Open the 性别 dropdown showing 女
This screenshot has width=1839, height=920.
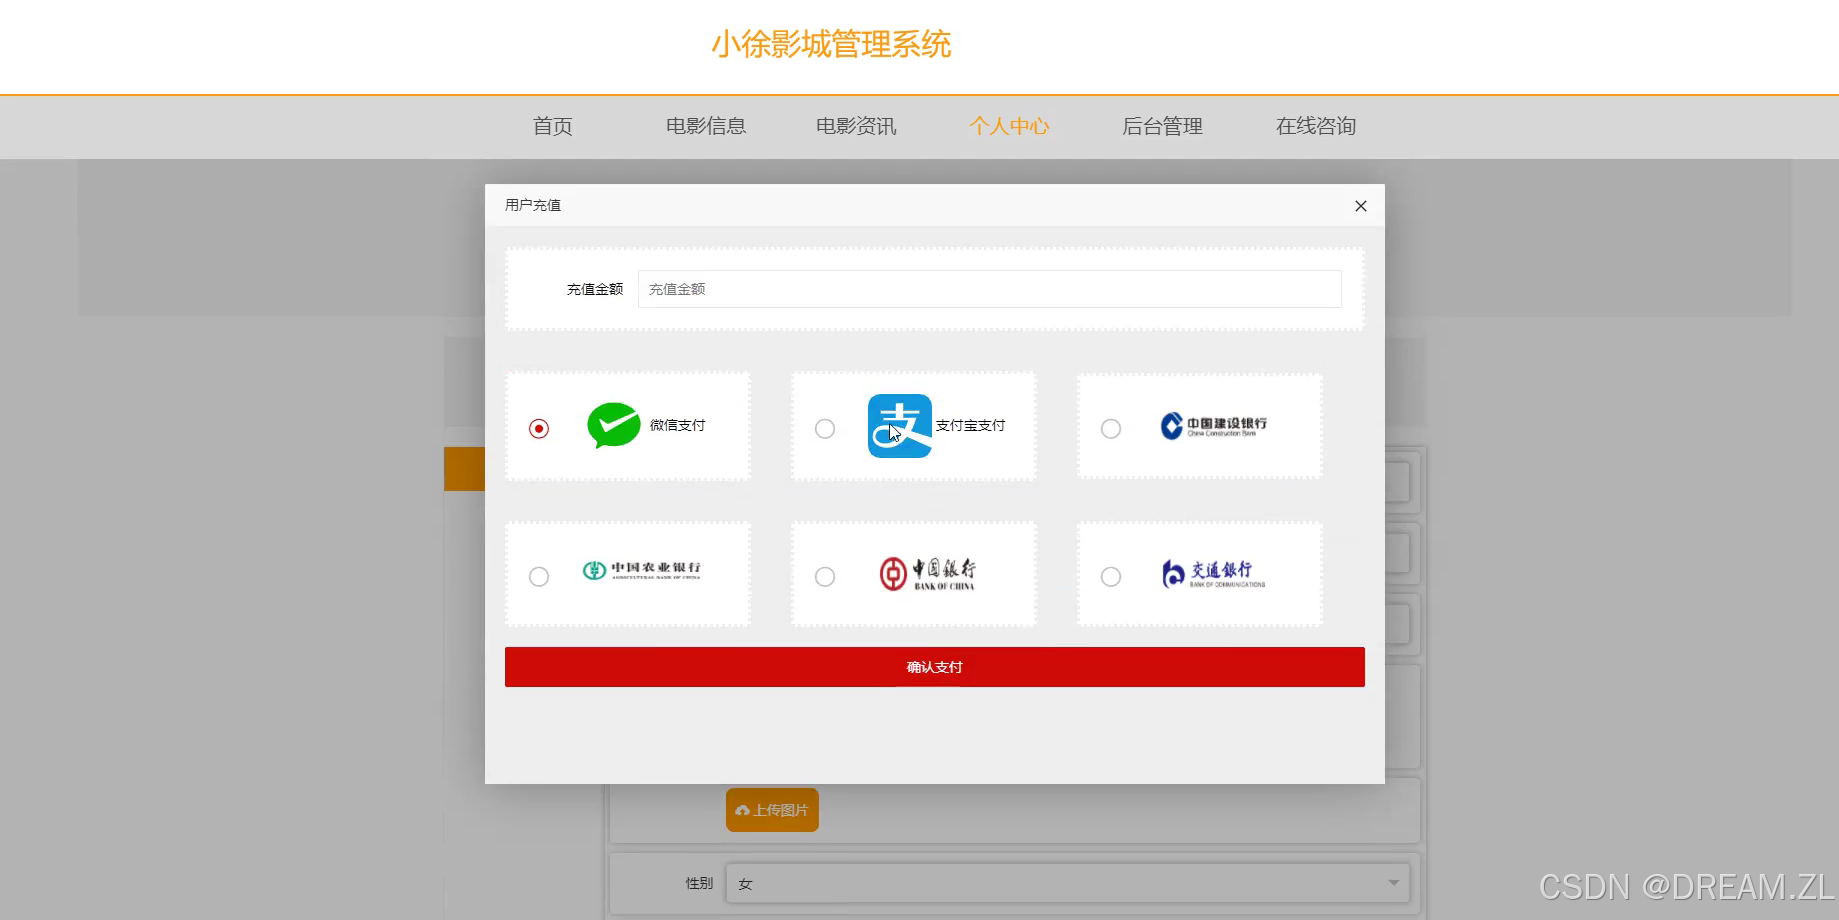tap(1068, 883)
